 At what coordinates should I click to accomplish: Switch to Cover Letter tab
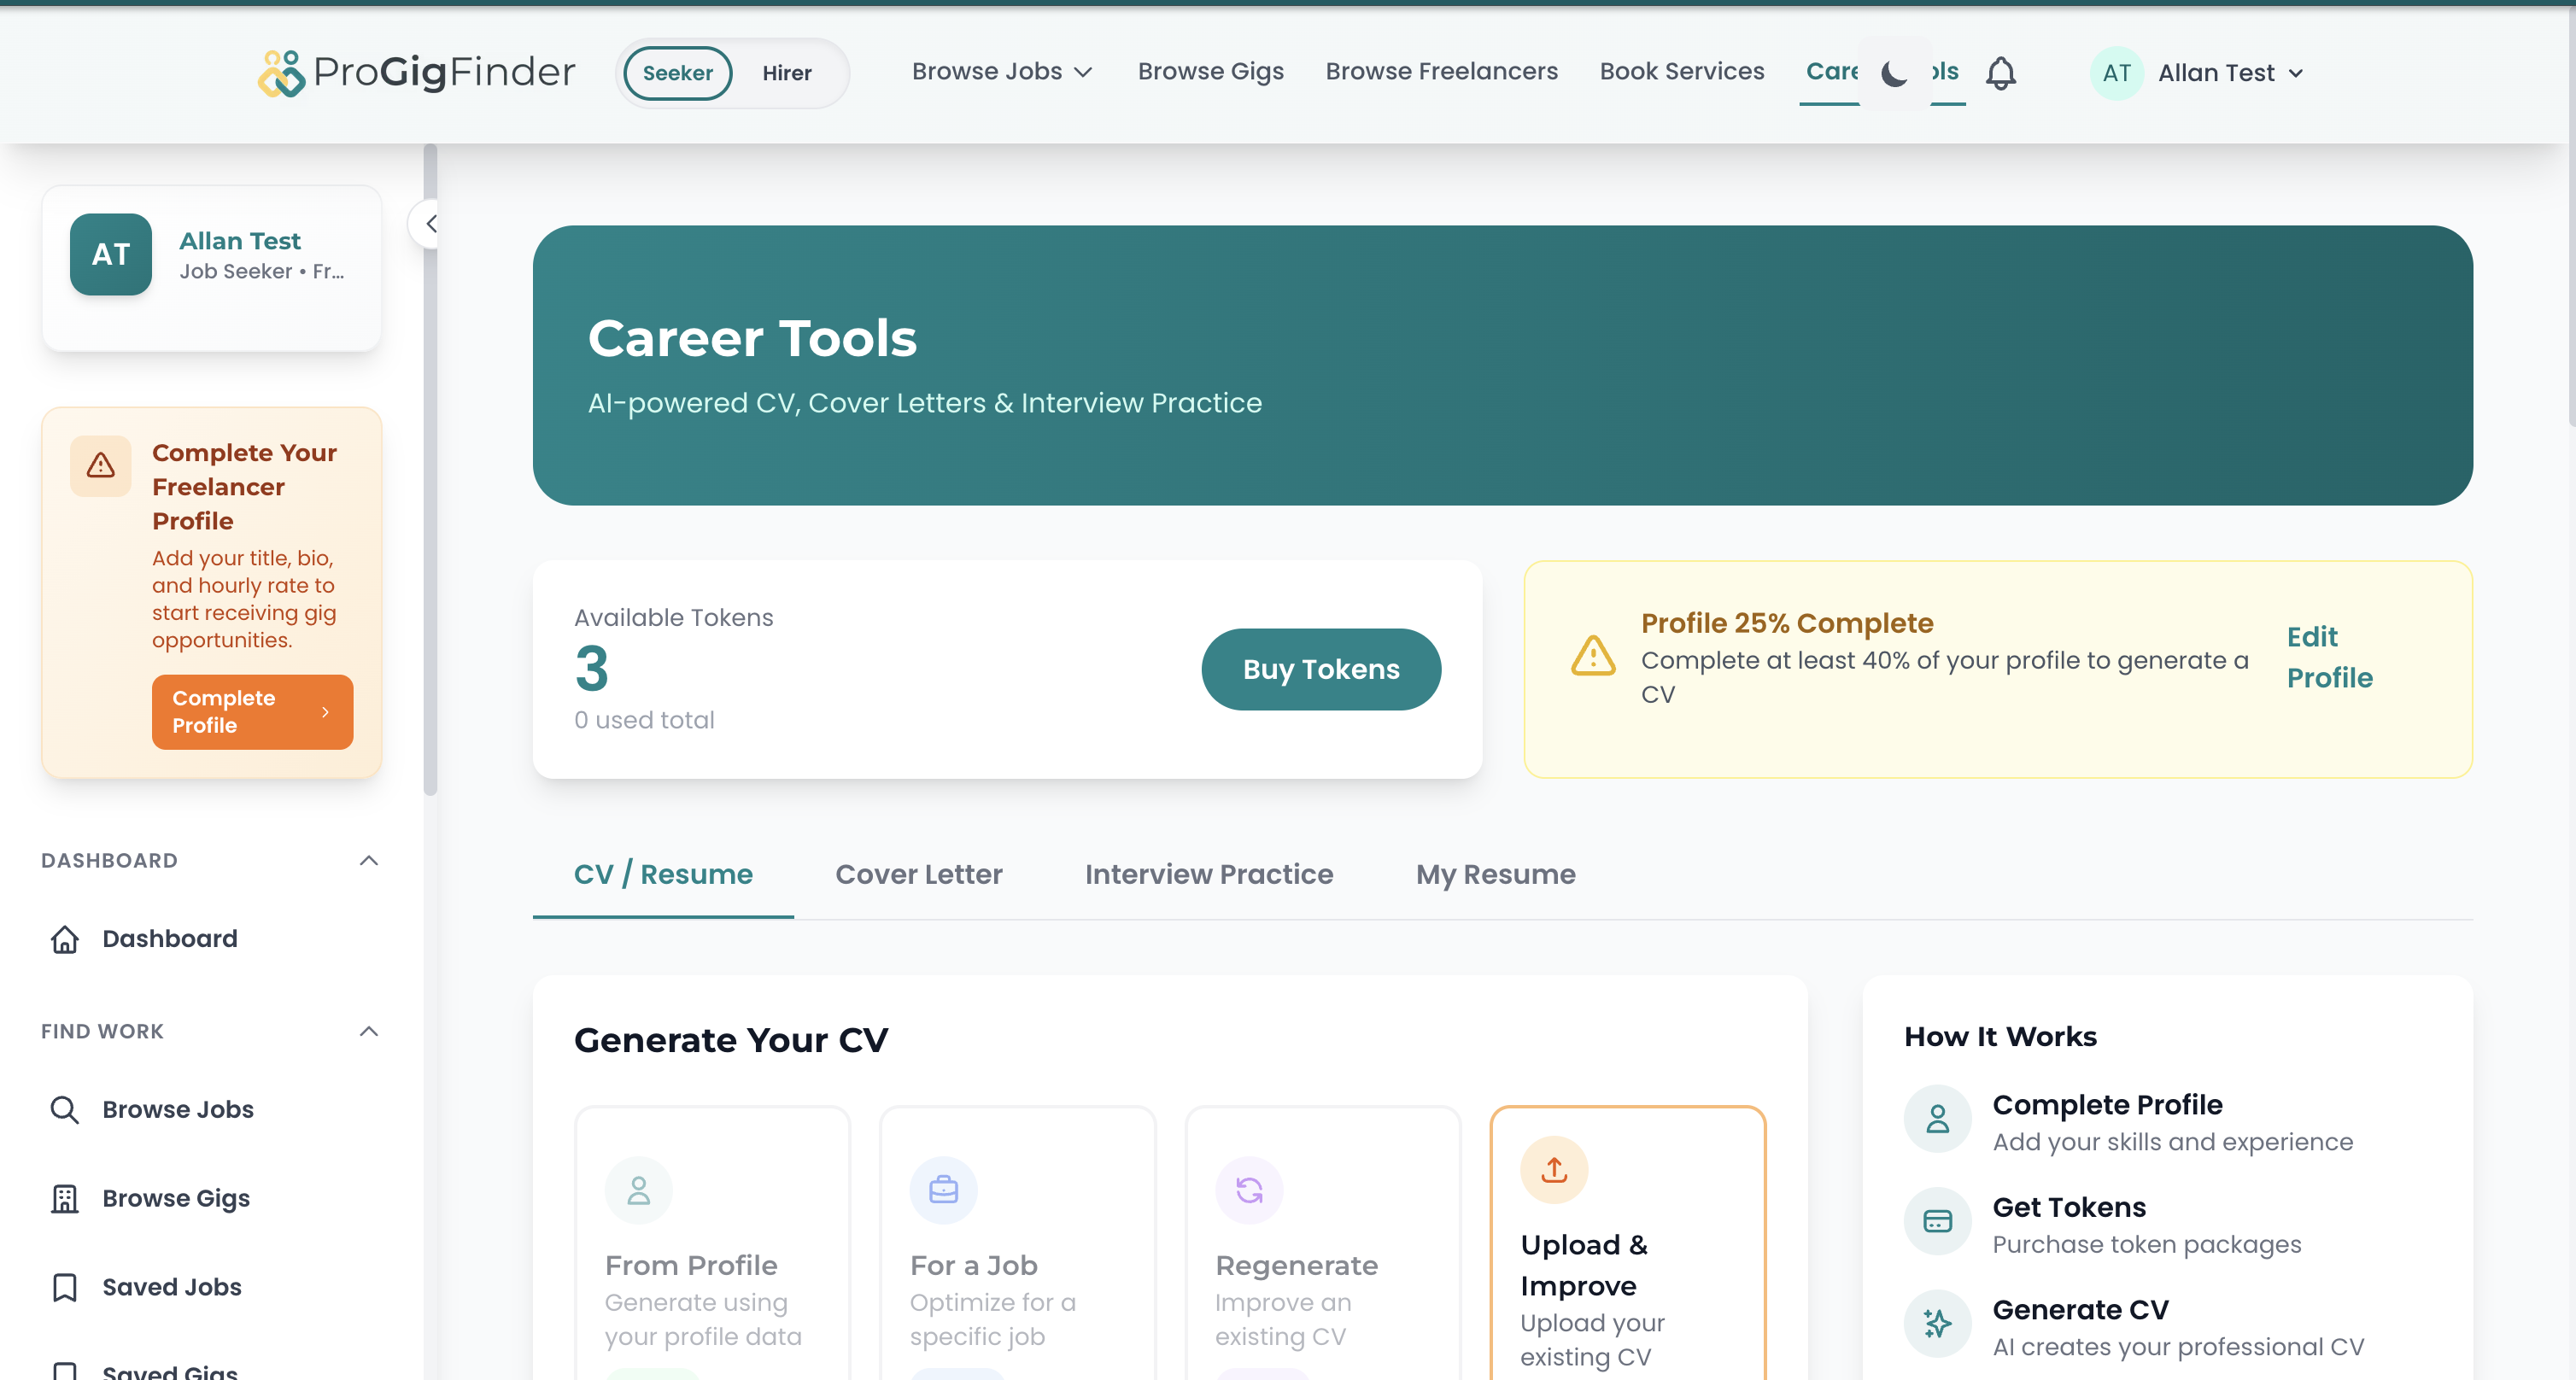point(918,874)
